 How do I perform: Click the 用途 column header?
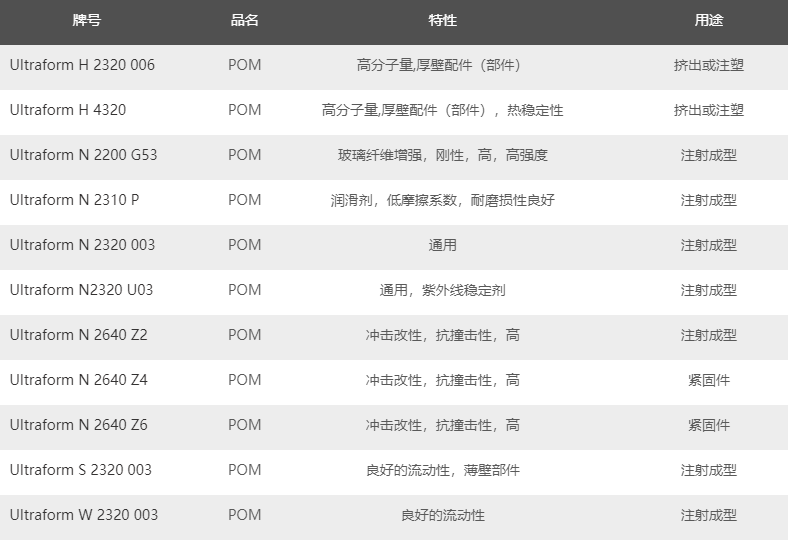(x=708, y=20)
